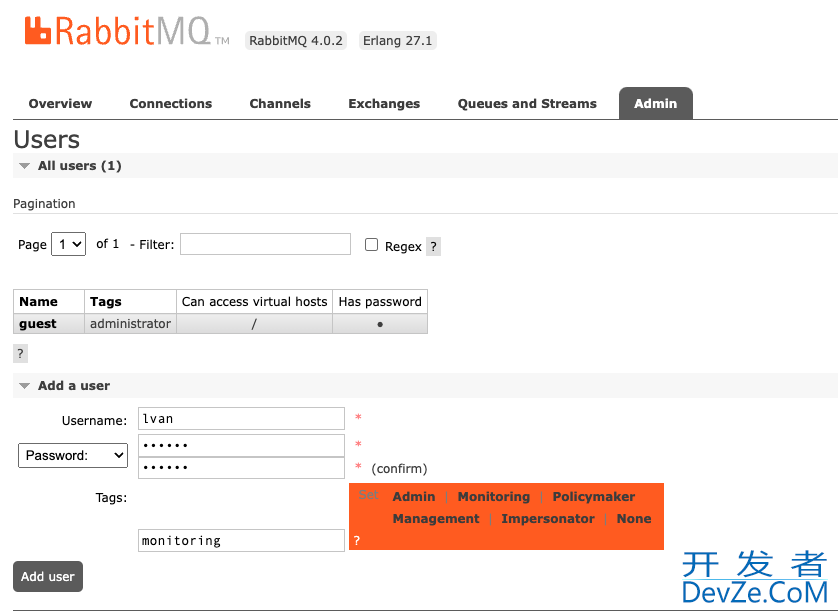The image size is (838, 614).
Task: Open the help icon below users table
Action: 20,353
